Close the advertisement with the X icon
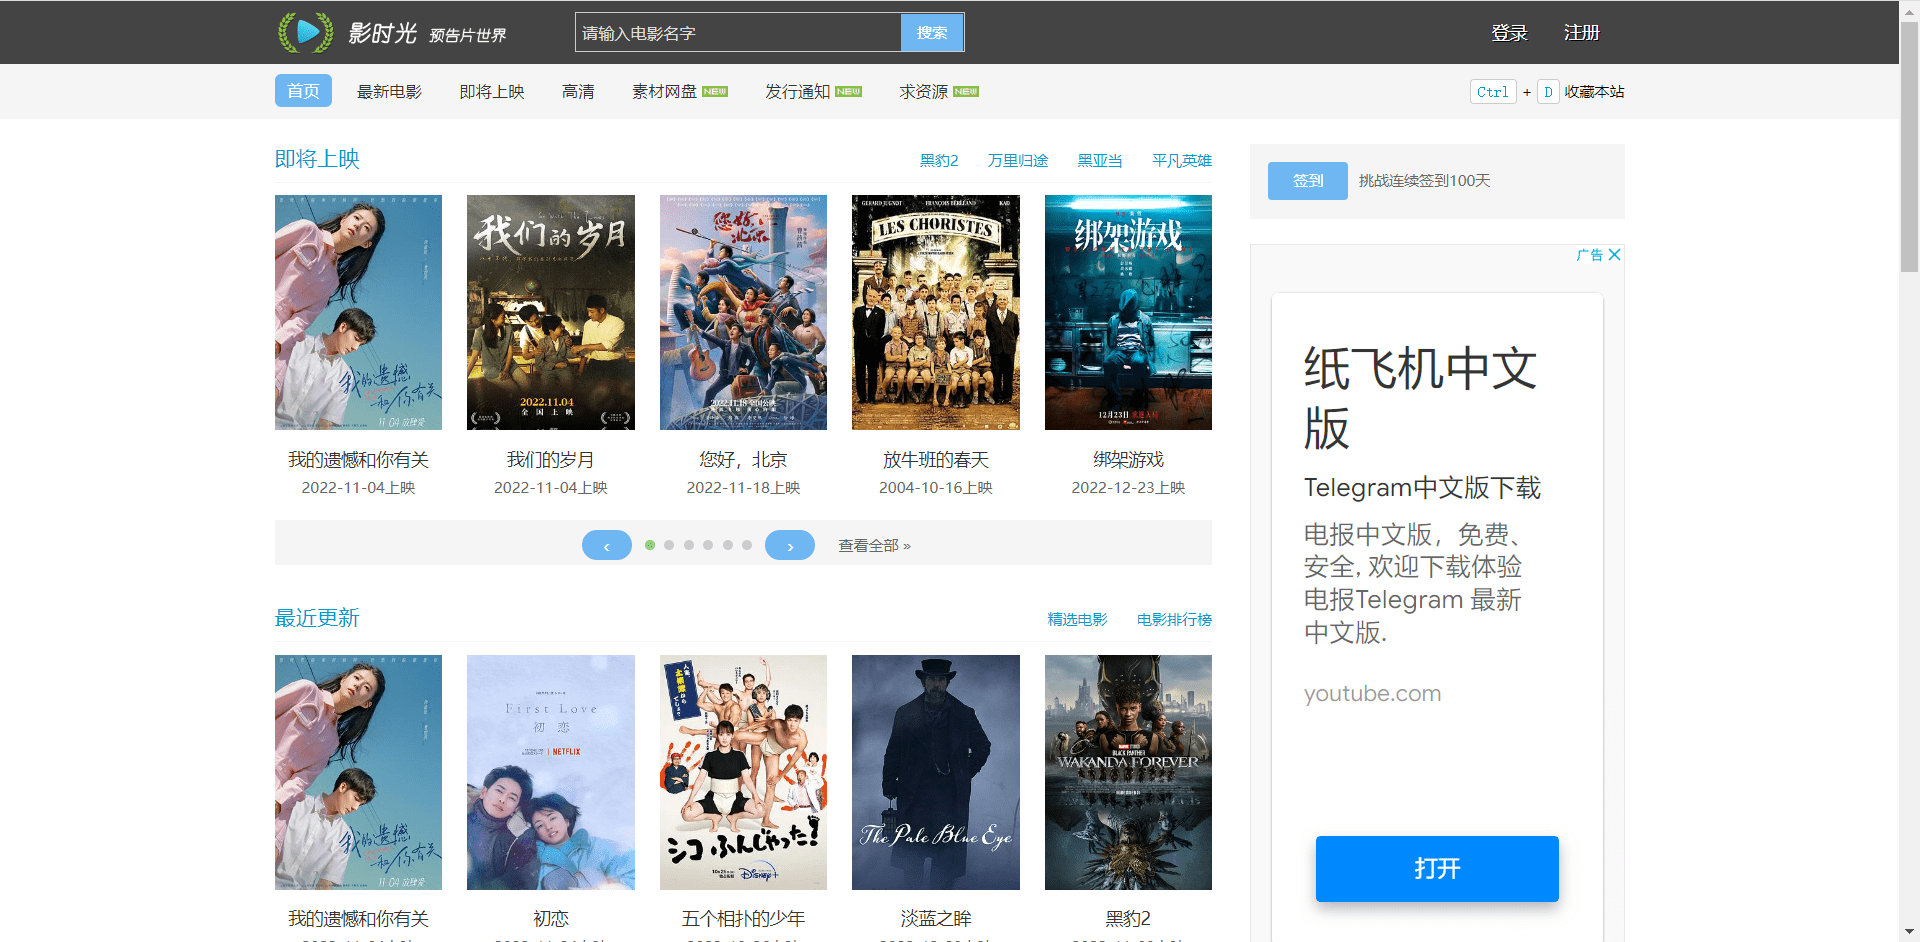 (1614, 255)
